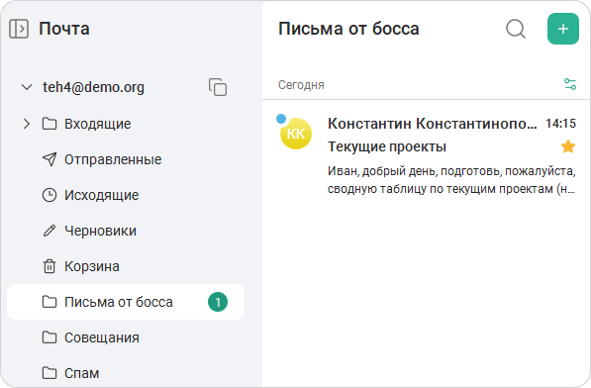Click the Почта title
This screenshot has width=591, height=388.
point(64,29)
